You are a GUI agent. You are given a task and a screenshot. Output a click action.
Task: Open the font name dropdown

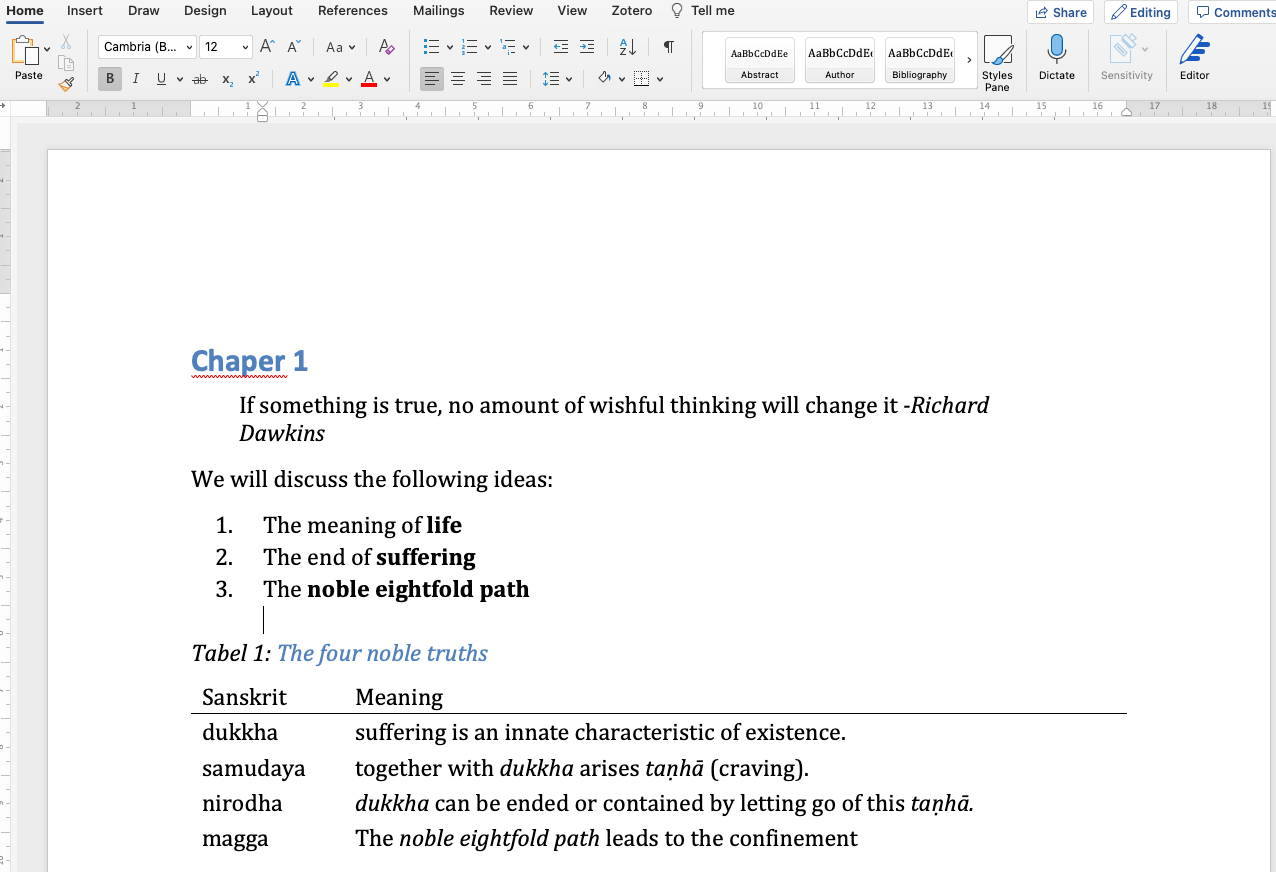tap(189, 48)
